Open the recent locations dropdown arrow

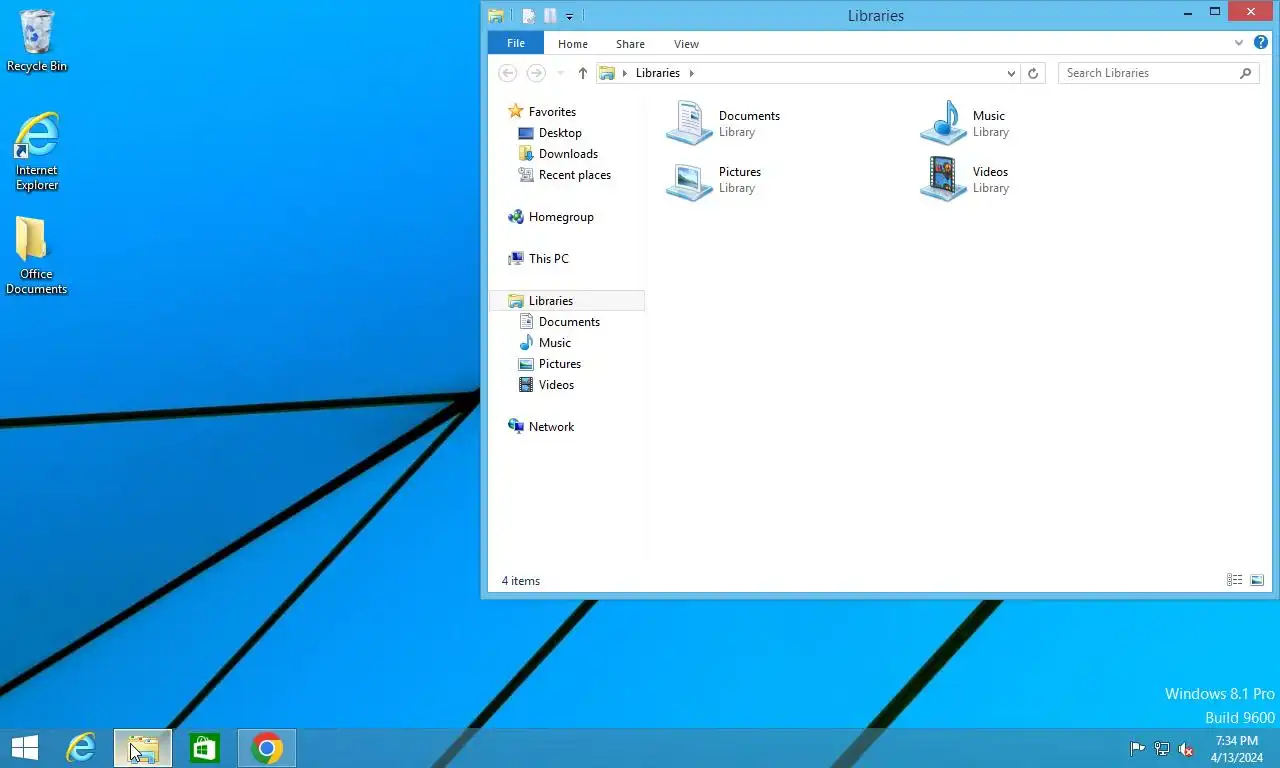click(560, 73)
